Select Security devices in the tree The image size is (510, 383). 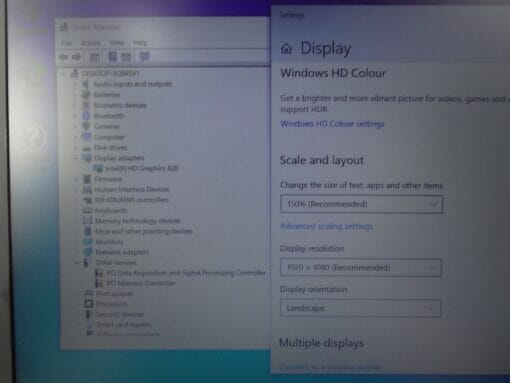pos(119,314)
